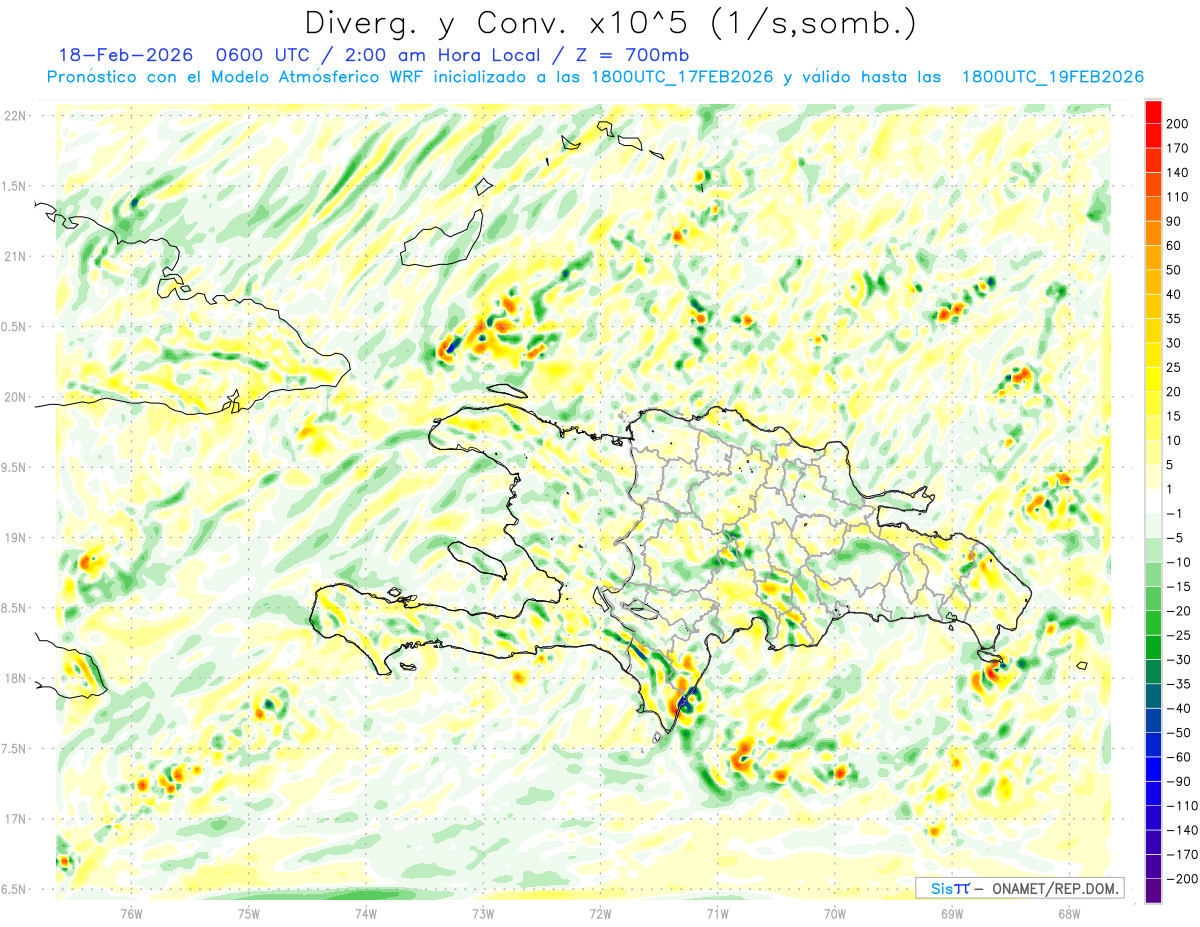This screenshot has width=1200, height=927.
Task: Click the colorbar value '-40'
Action: click(1178, 708)
